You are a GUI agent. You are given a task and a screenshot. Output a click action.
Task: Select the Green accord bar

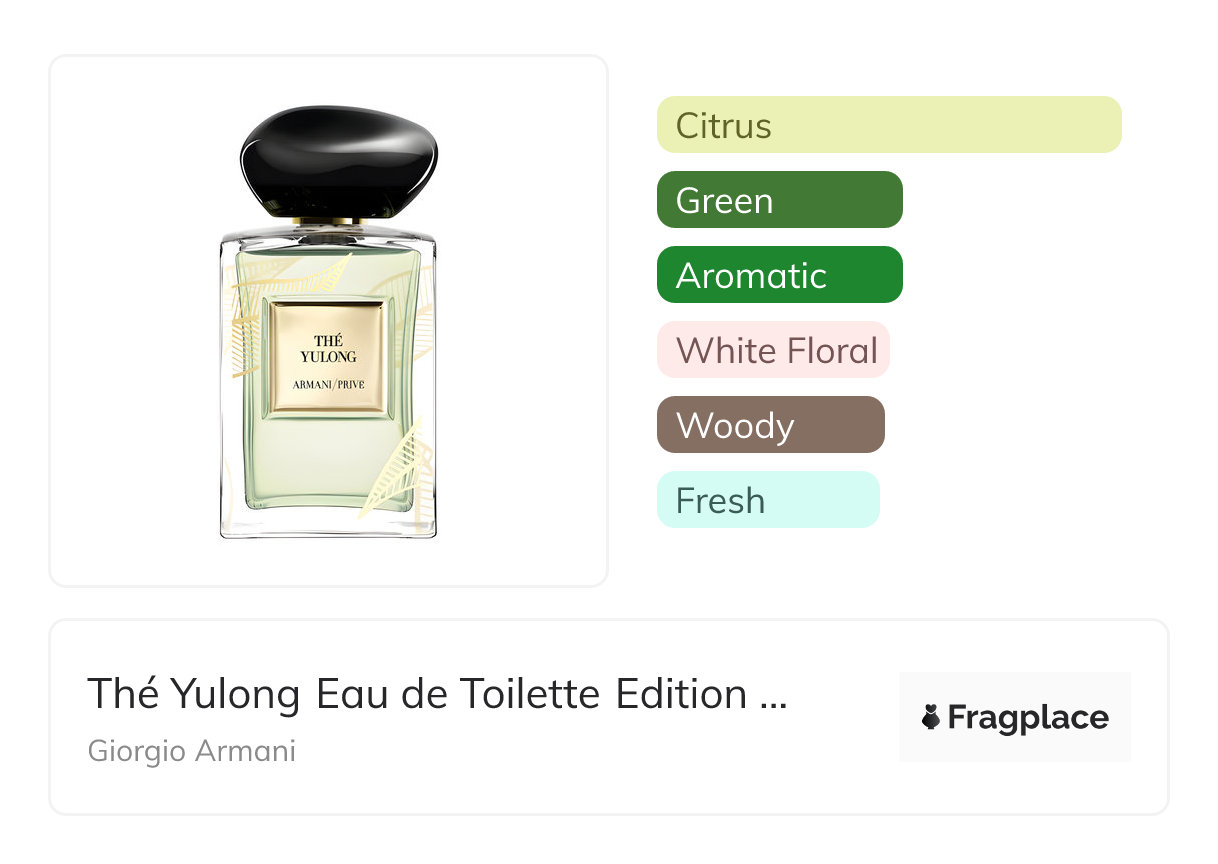(x=780, y=200)
